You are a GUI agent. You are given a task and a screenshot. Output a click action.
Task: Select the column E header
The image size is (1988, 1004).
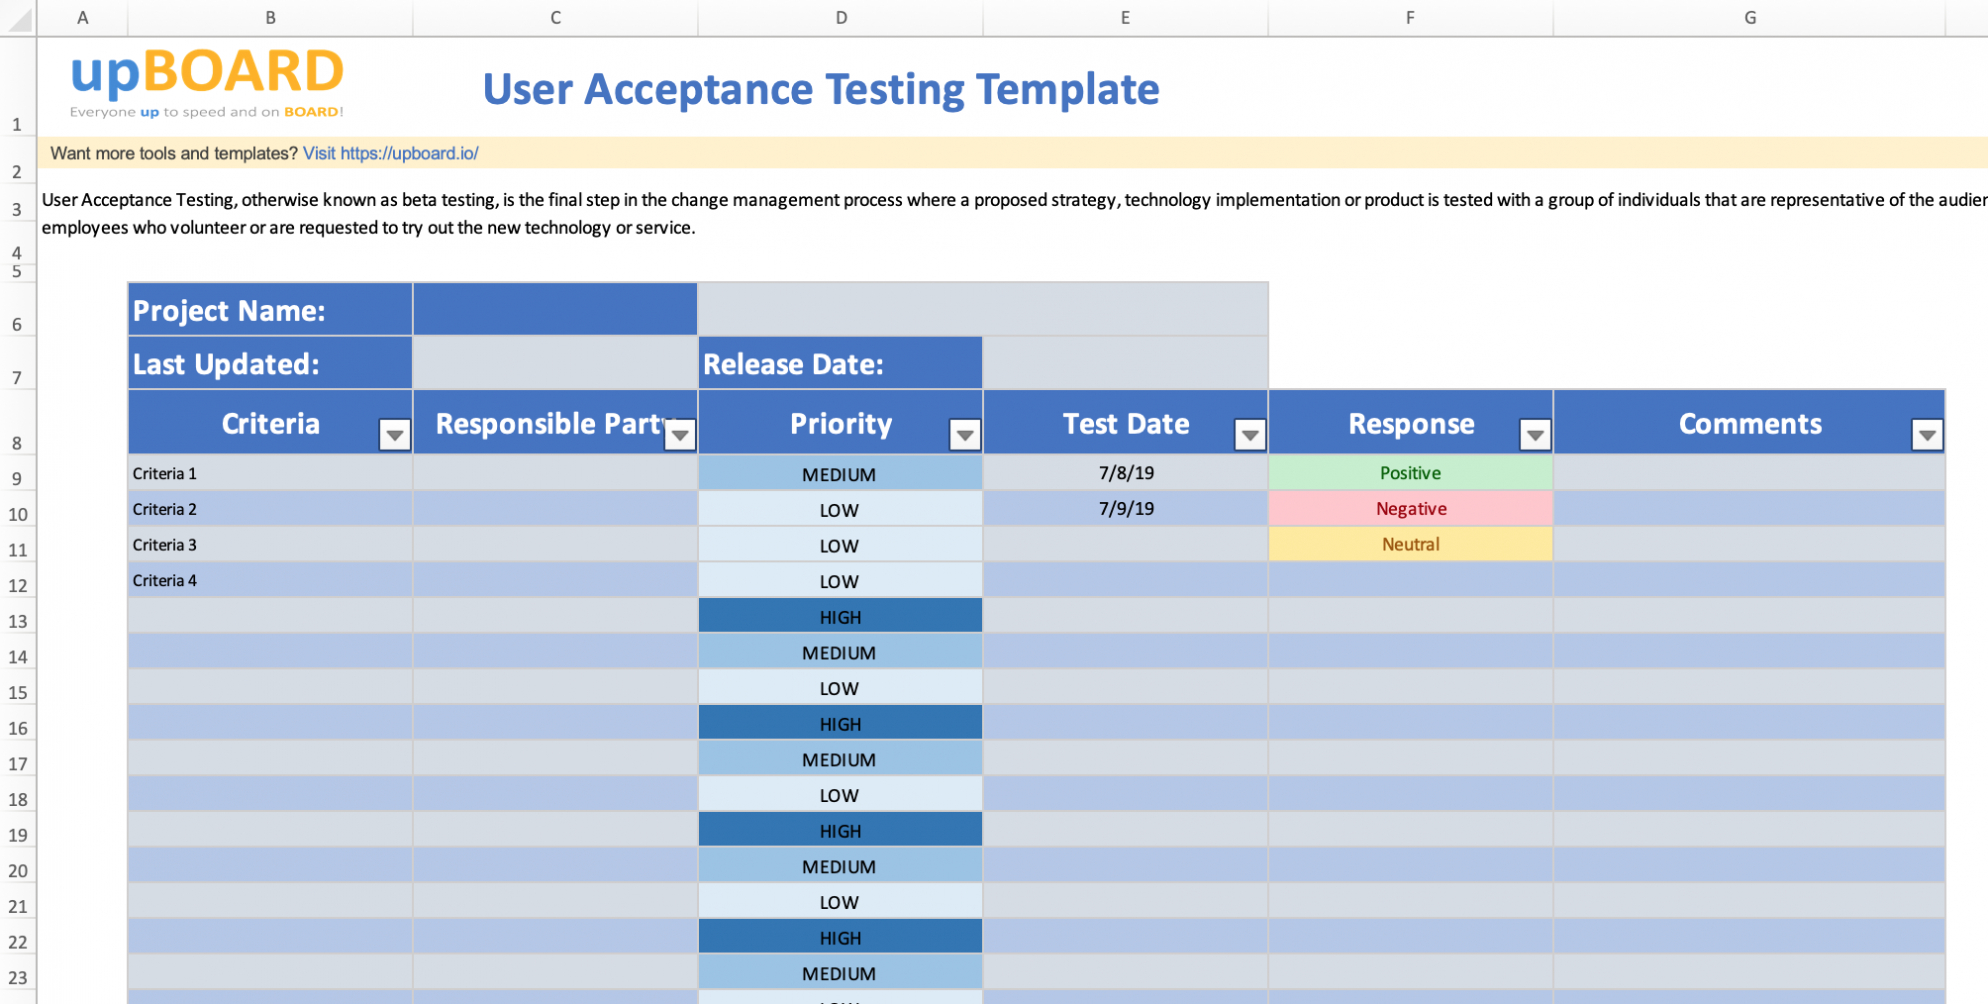coord(1125,17)
